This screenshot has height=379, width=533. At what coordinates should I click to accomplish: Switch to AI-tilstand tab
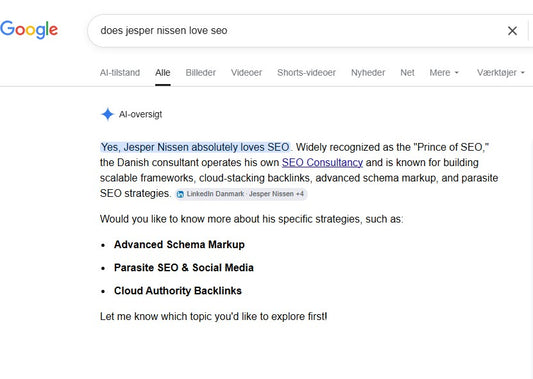[120, 73]
